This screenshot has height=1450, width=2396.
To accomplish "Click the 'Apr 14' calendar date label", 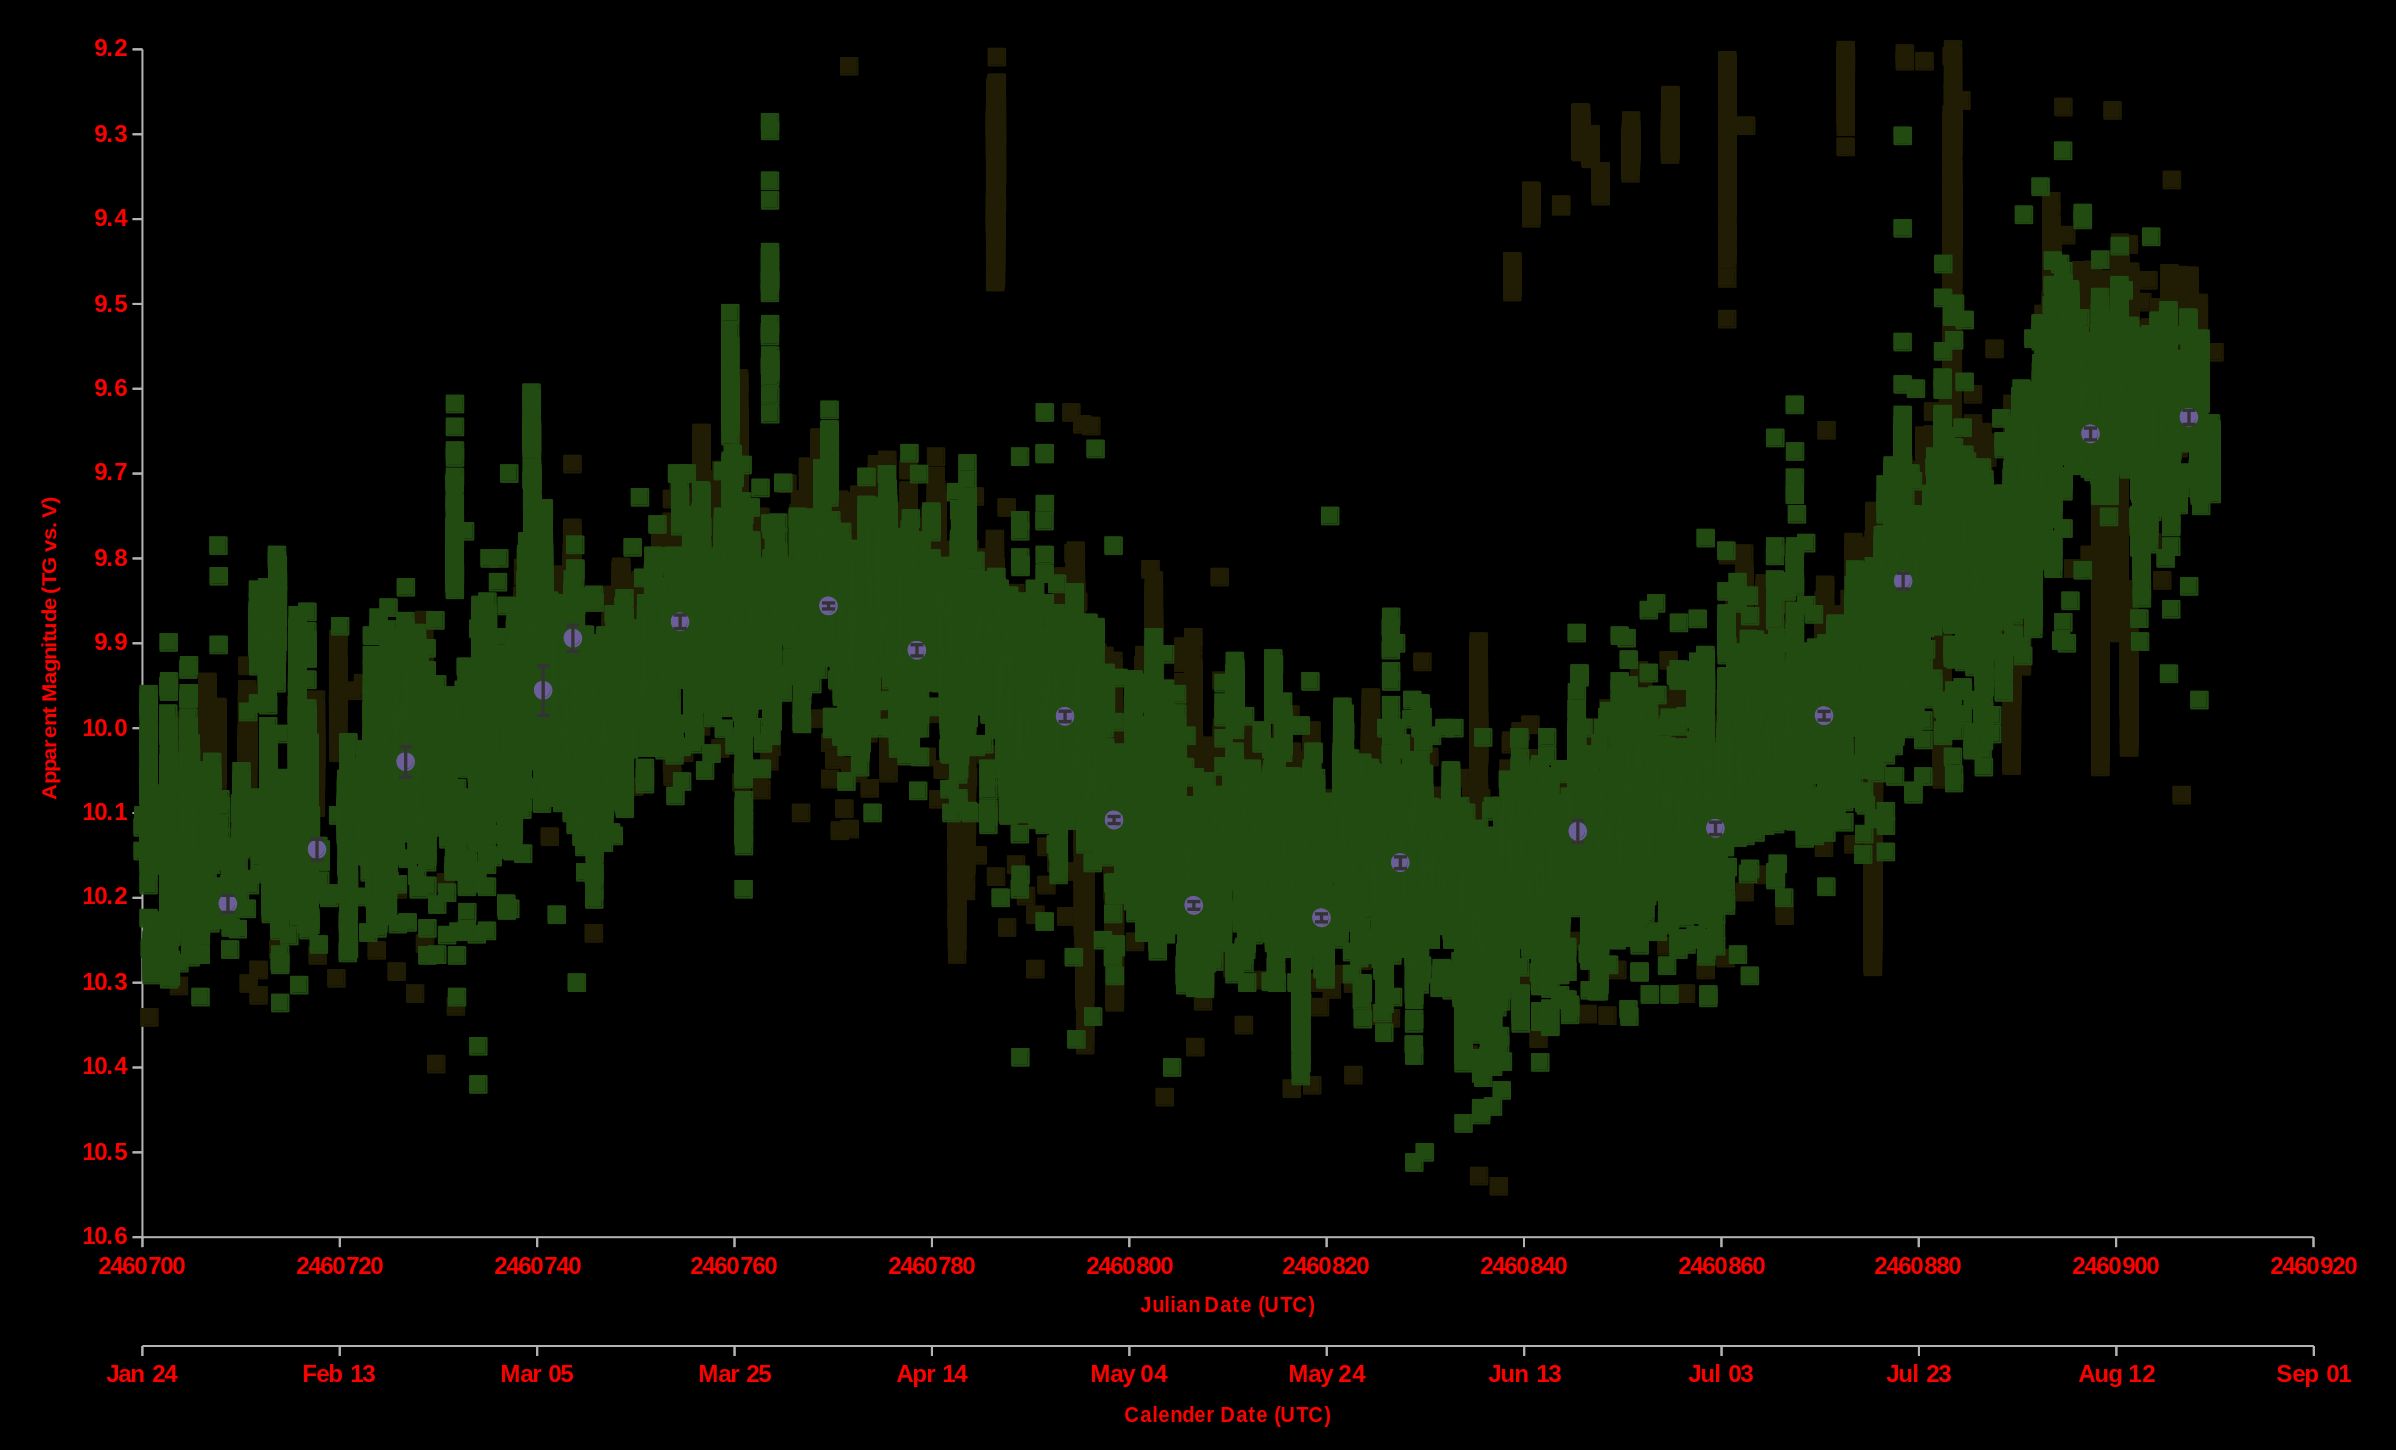I will (x=932, y=1373).
